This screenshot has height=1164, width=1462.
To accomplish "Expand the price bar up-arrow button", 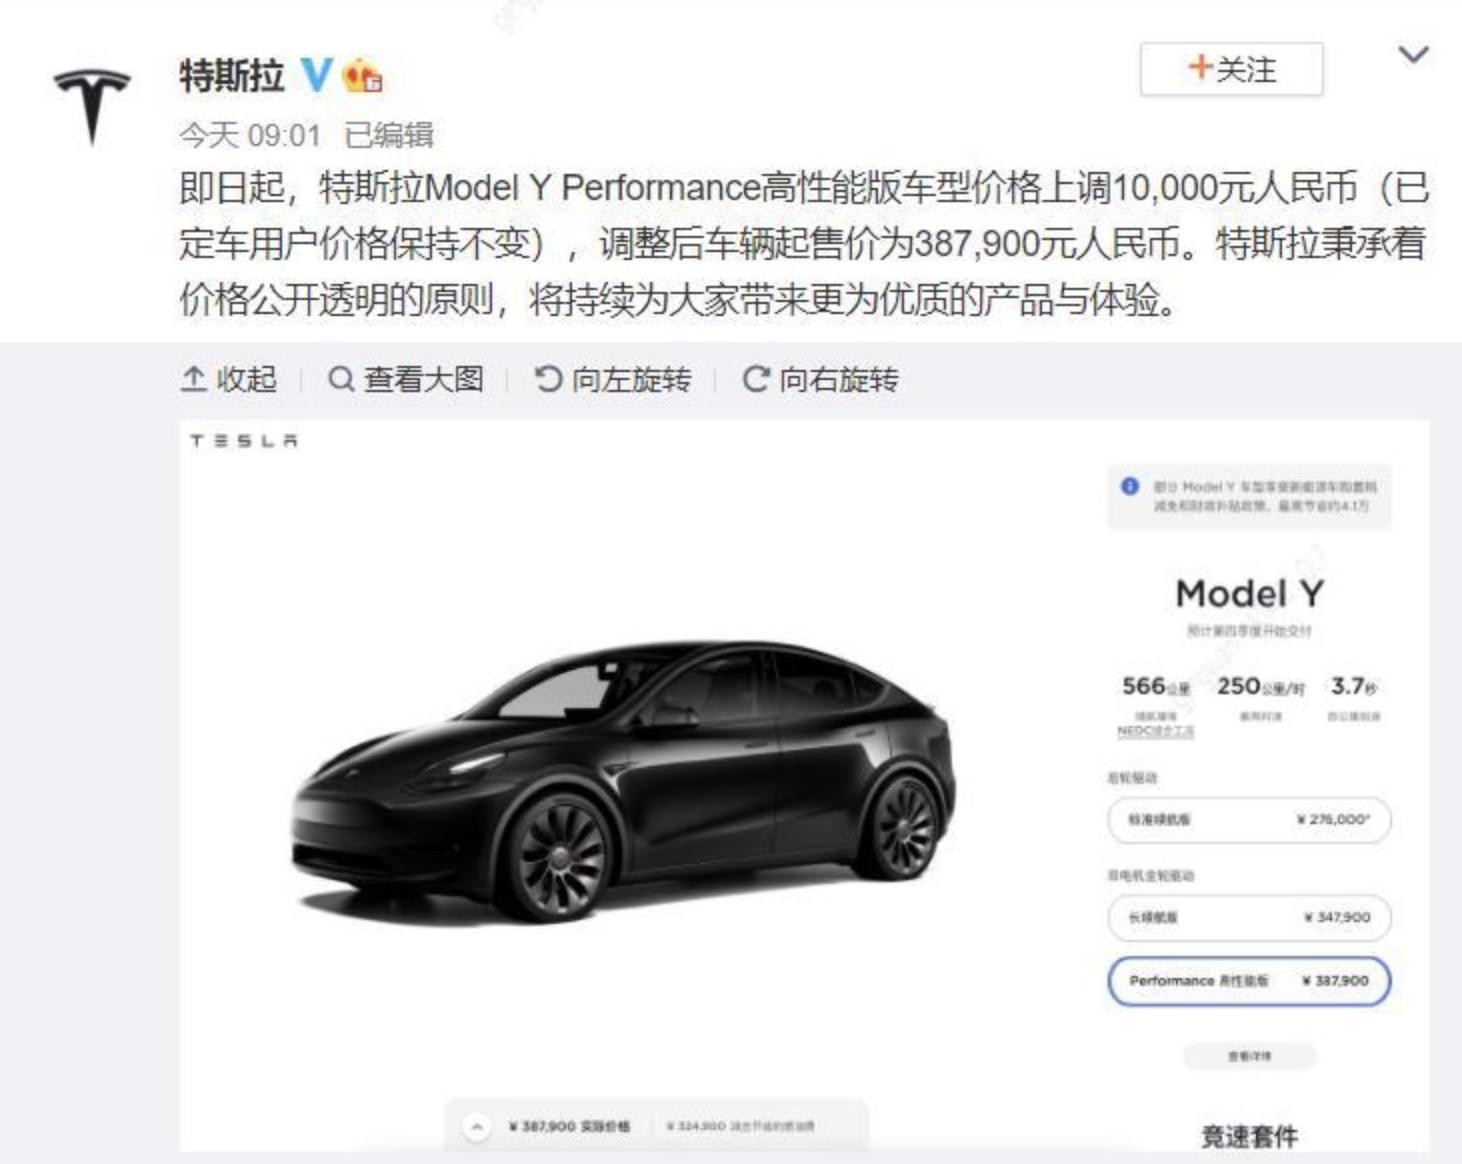I will (477, 1127).
